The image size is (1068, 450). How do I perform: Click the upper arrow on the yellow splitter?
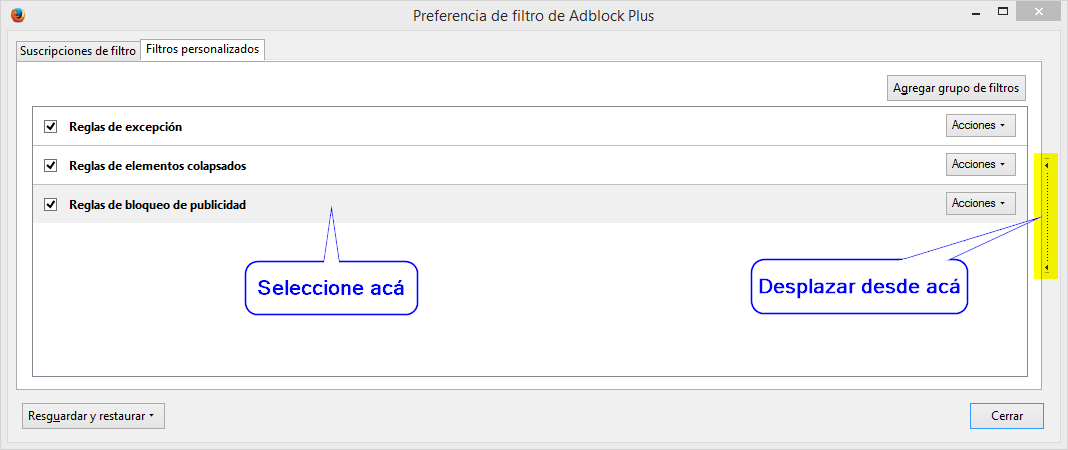1046,165
